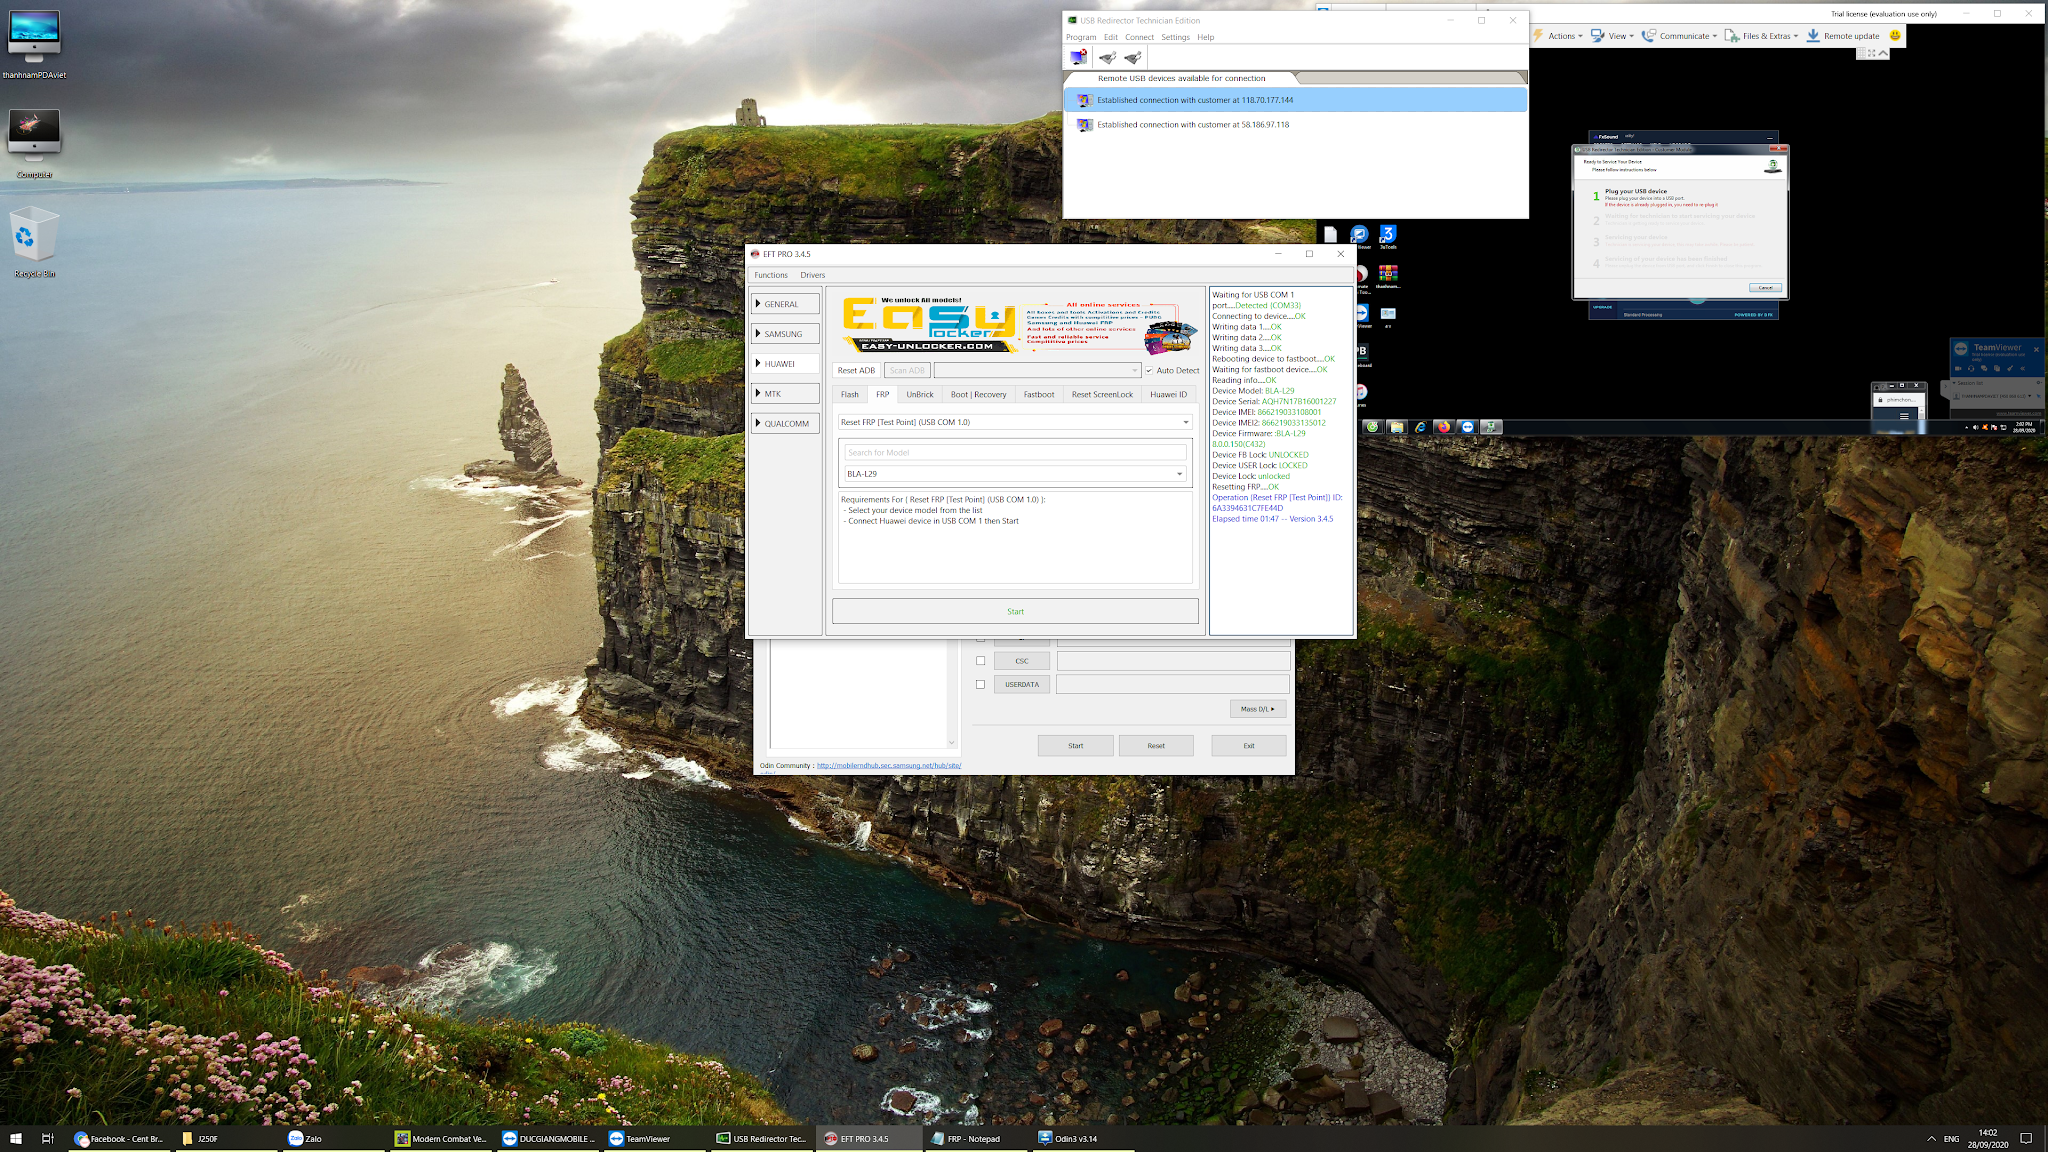Click Firefox in the remote session taskbar
This screenshot has height=1152, width=2048.
(1443, 427)
